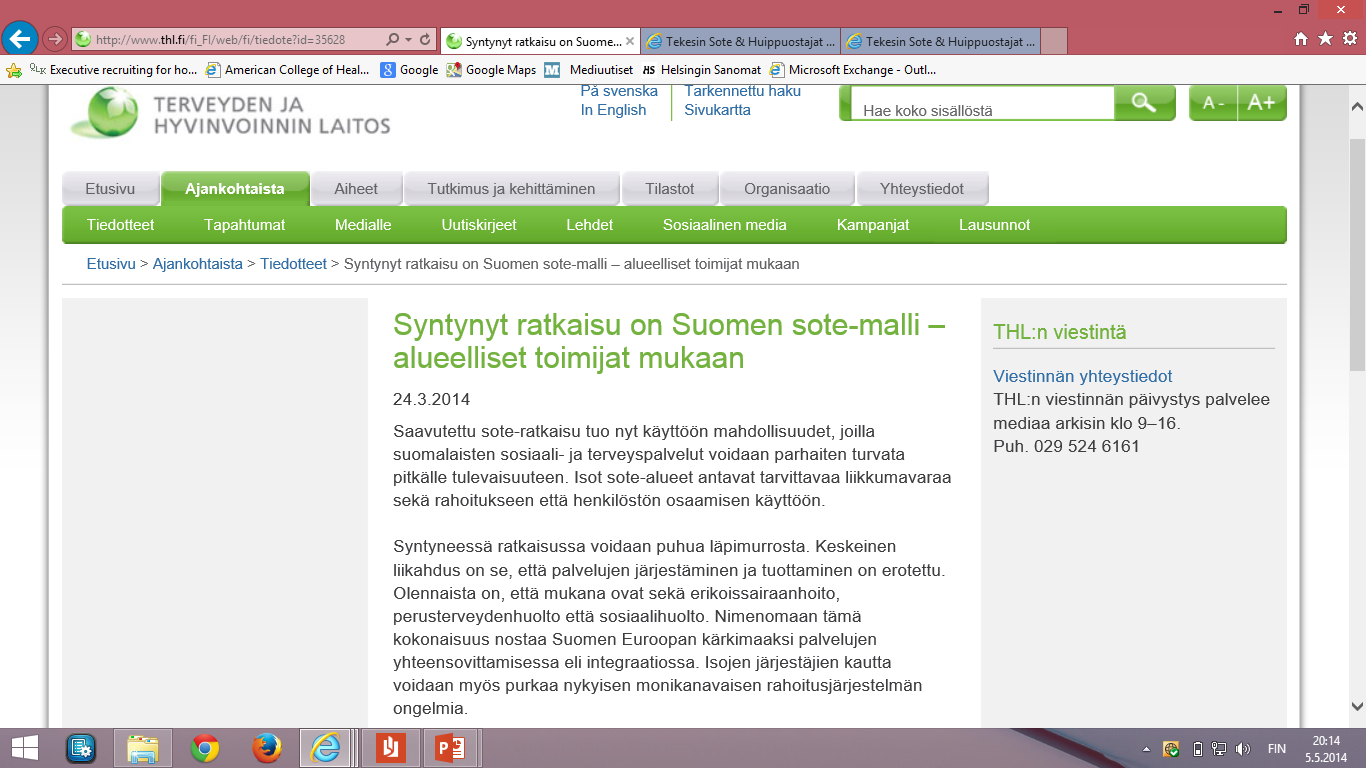Click the volume speaker tray icon
The image size is (1366, 768).
coord(1243,749)
